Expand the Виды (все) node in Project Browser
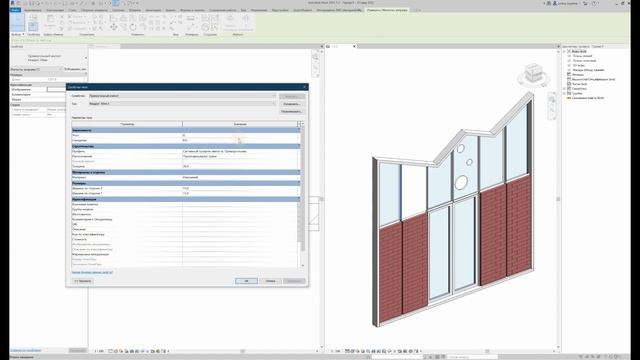This screenshot has height=360, width=640. click(x=564, y=51)
